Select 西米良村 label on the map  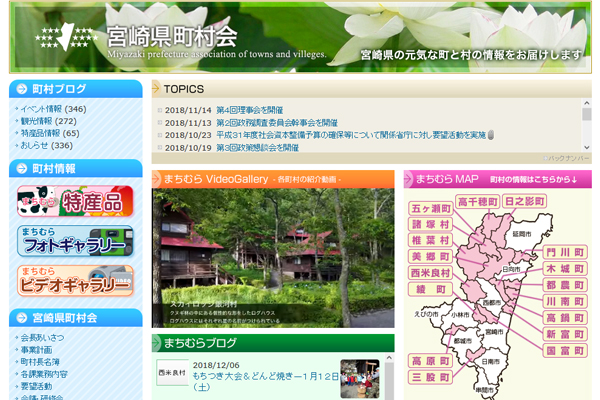pyautogui.click(x=431, y=272)
